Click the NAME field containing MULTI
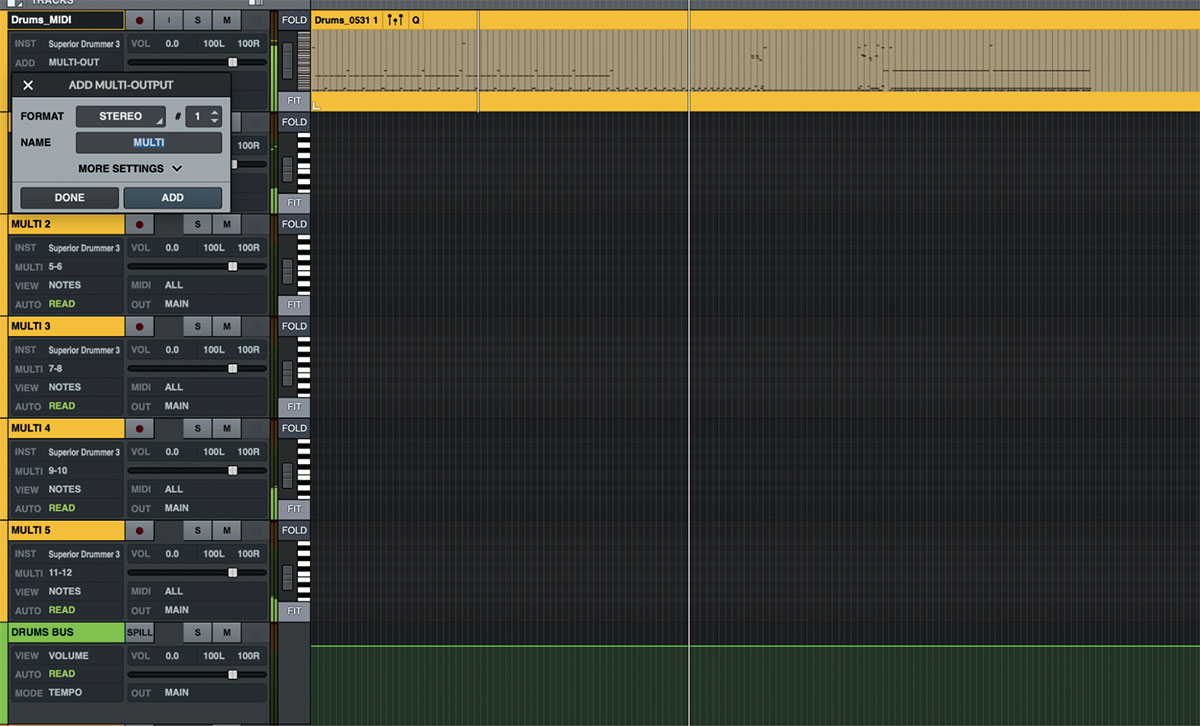This screenshot has width=1200, height=726. click(x=149, y=143)
